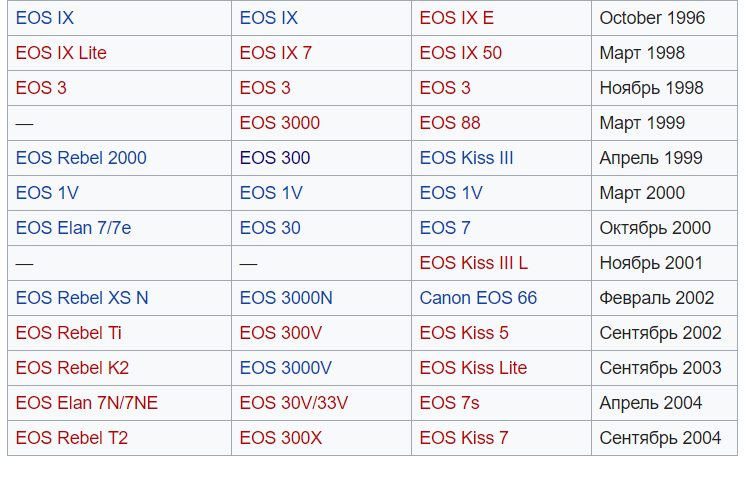Open the EOS IX 7 link
Image resolution: width=748 pixels, height=478 pixels.
(x=275, y=53)
